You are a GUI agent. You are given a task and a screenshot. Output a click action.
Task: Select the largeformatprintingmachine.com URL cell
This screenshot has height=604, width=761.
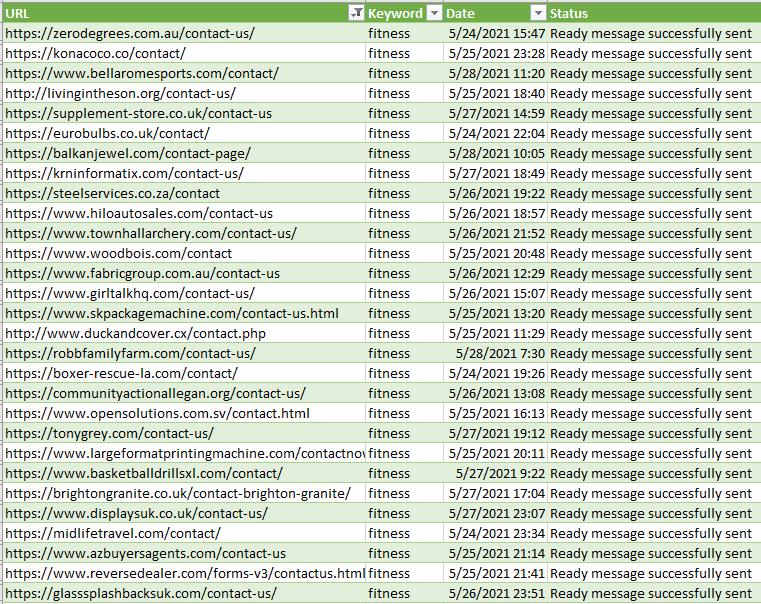184,454
